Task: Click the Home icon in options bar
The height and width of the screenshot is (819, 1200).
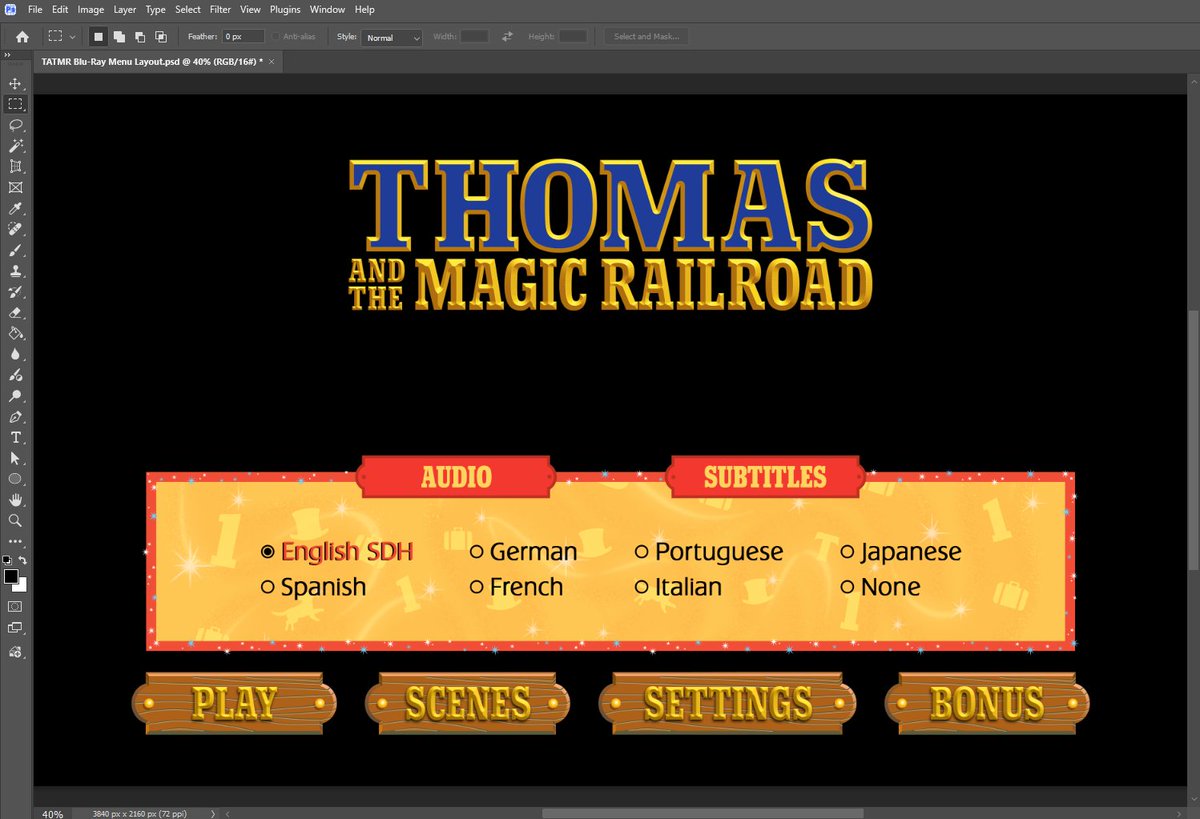Action: [x=22, y=37]
